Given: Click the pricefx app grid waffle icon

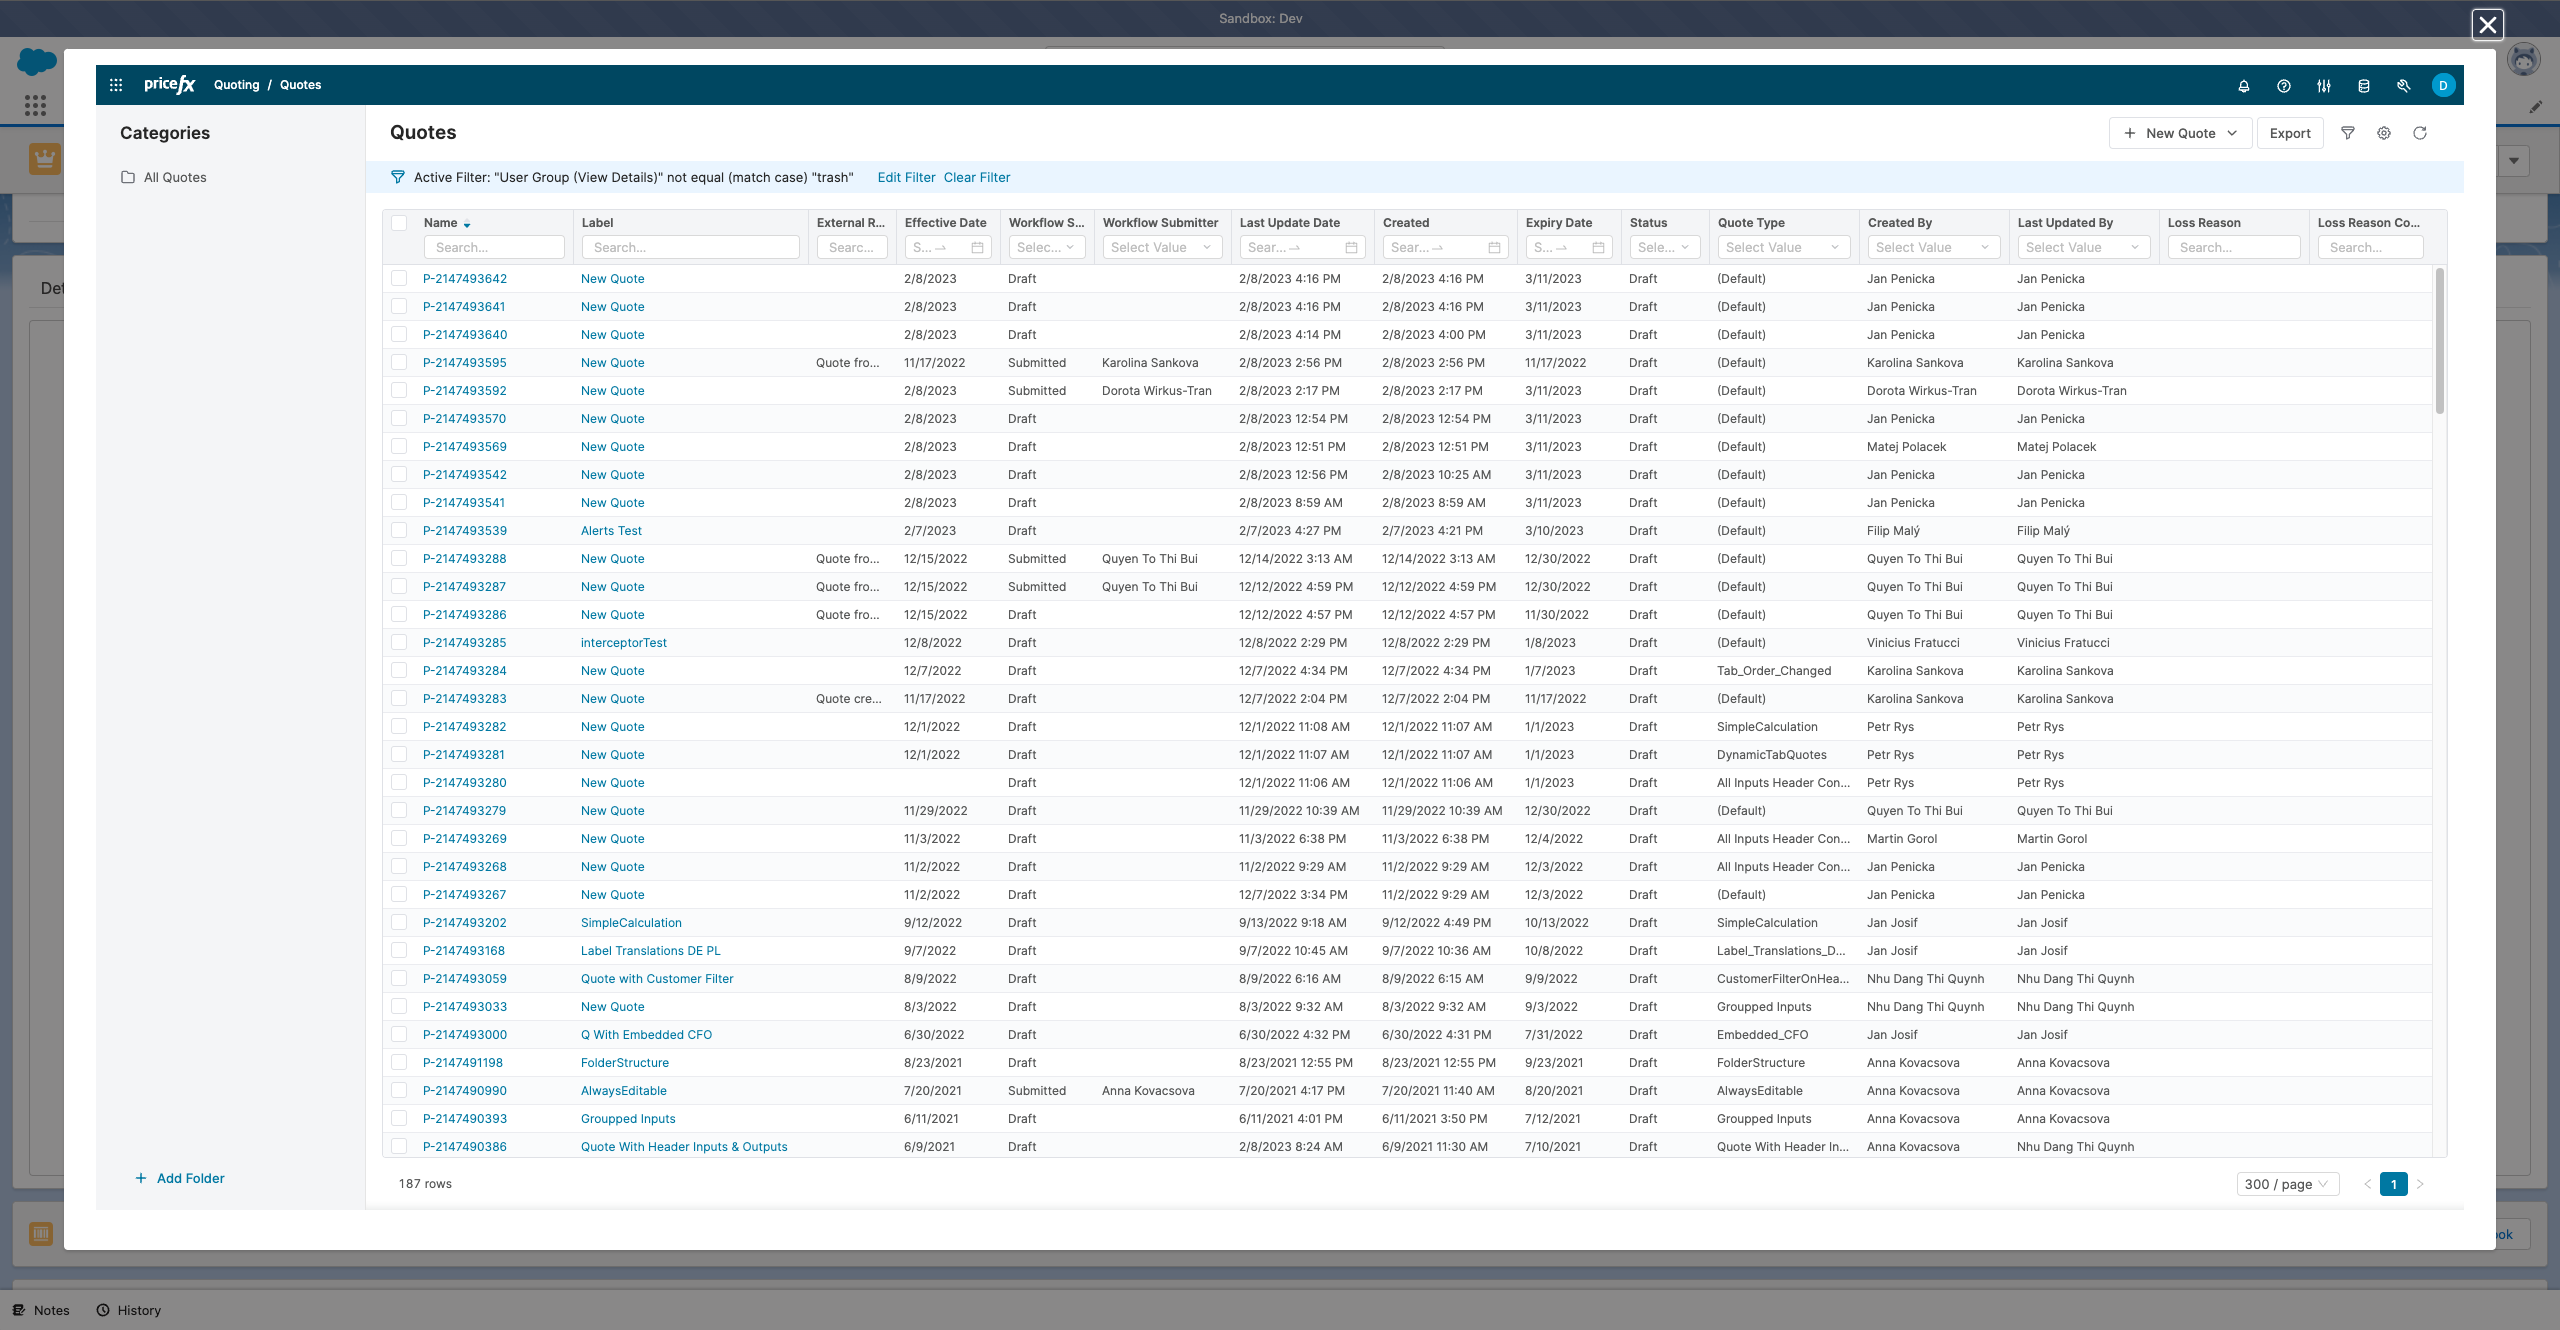Looking at the screenshot, I should (x=116, y=84).
